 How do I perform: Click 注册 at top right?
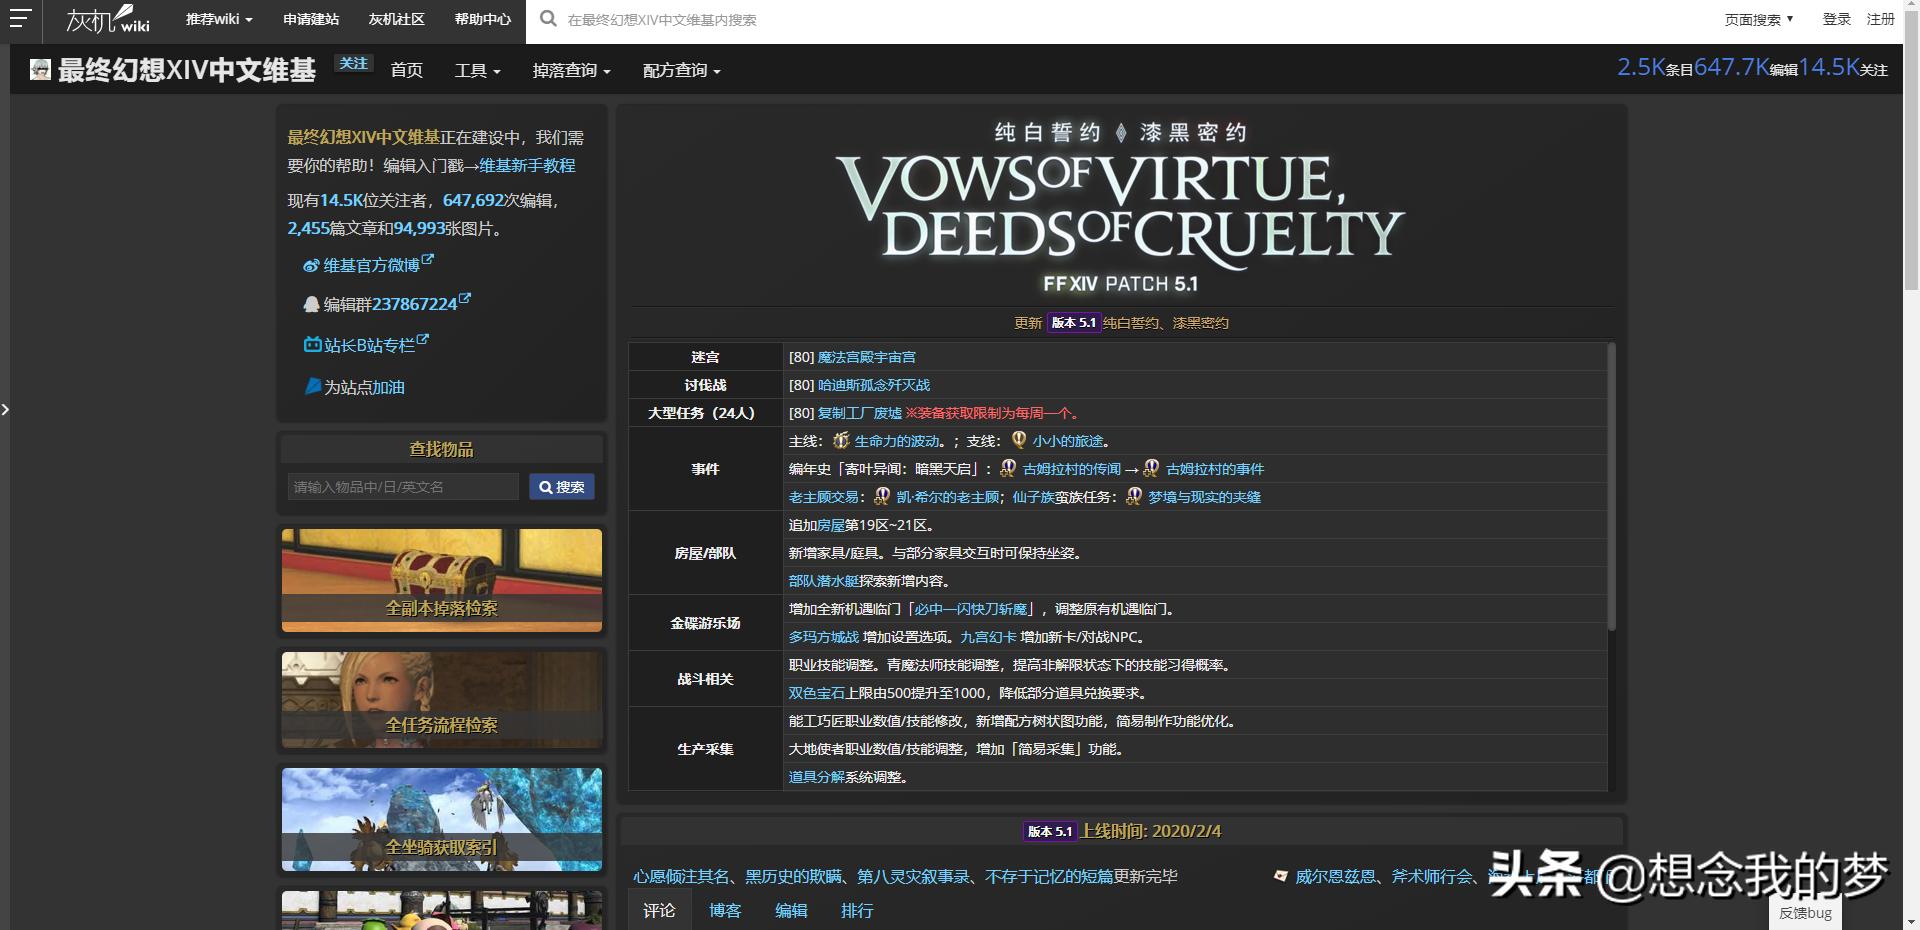pyautogui.click(x=1880, y=19)
